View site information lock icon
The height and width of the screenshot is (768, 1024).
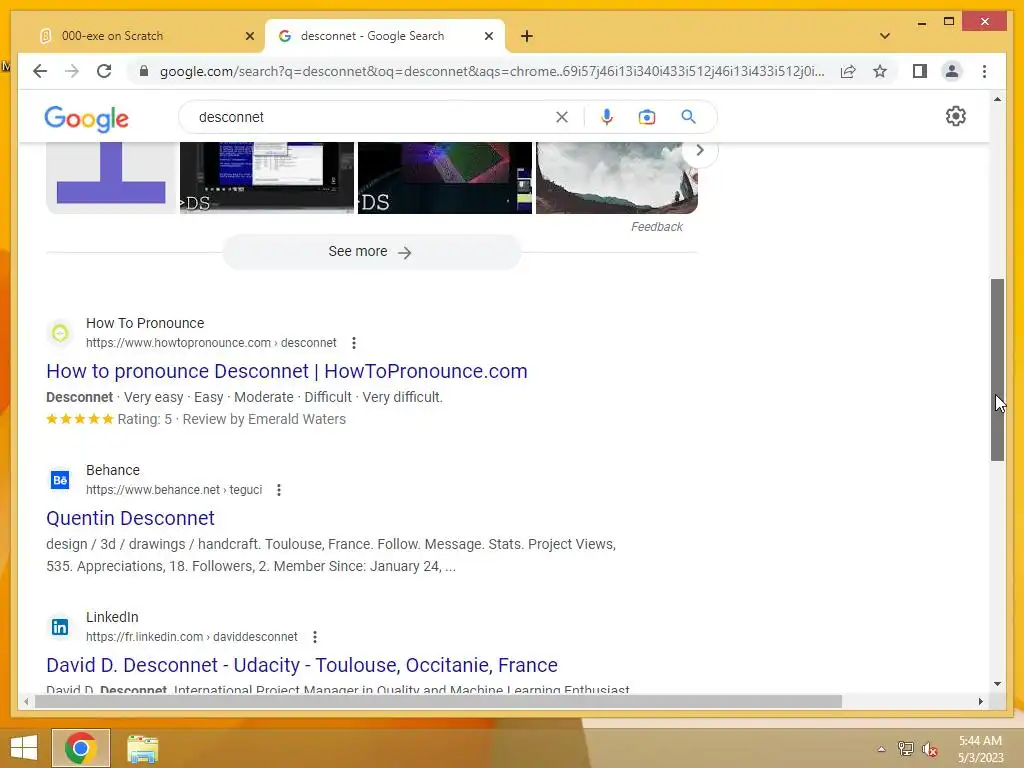tap(144, 71)
